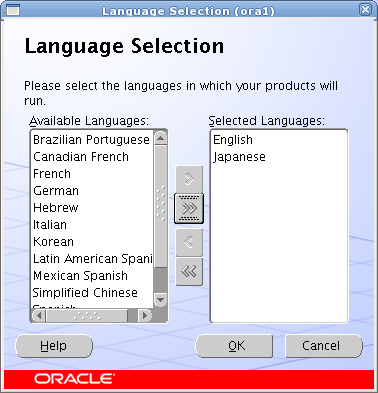
Task: Click the horizontal scrollbar right arrow
Action: 145,315
